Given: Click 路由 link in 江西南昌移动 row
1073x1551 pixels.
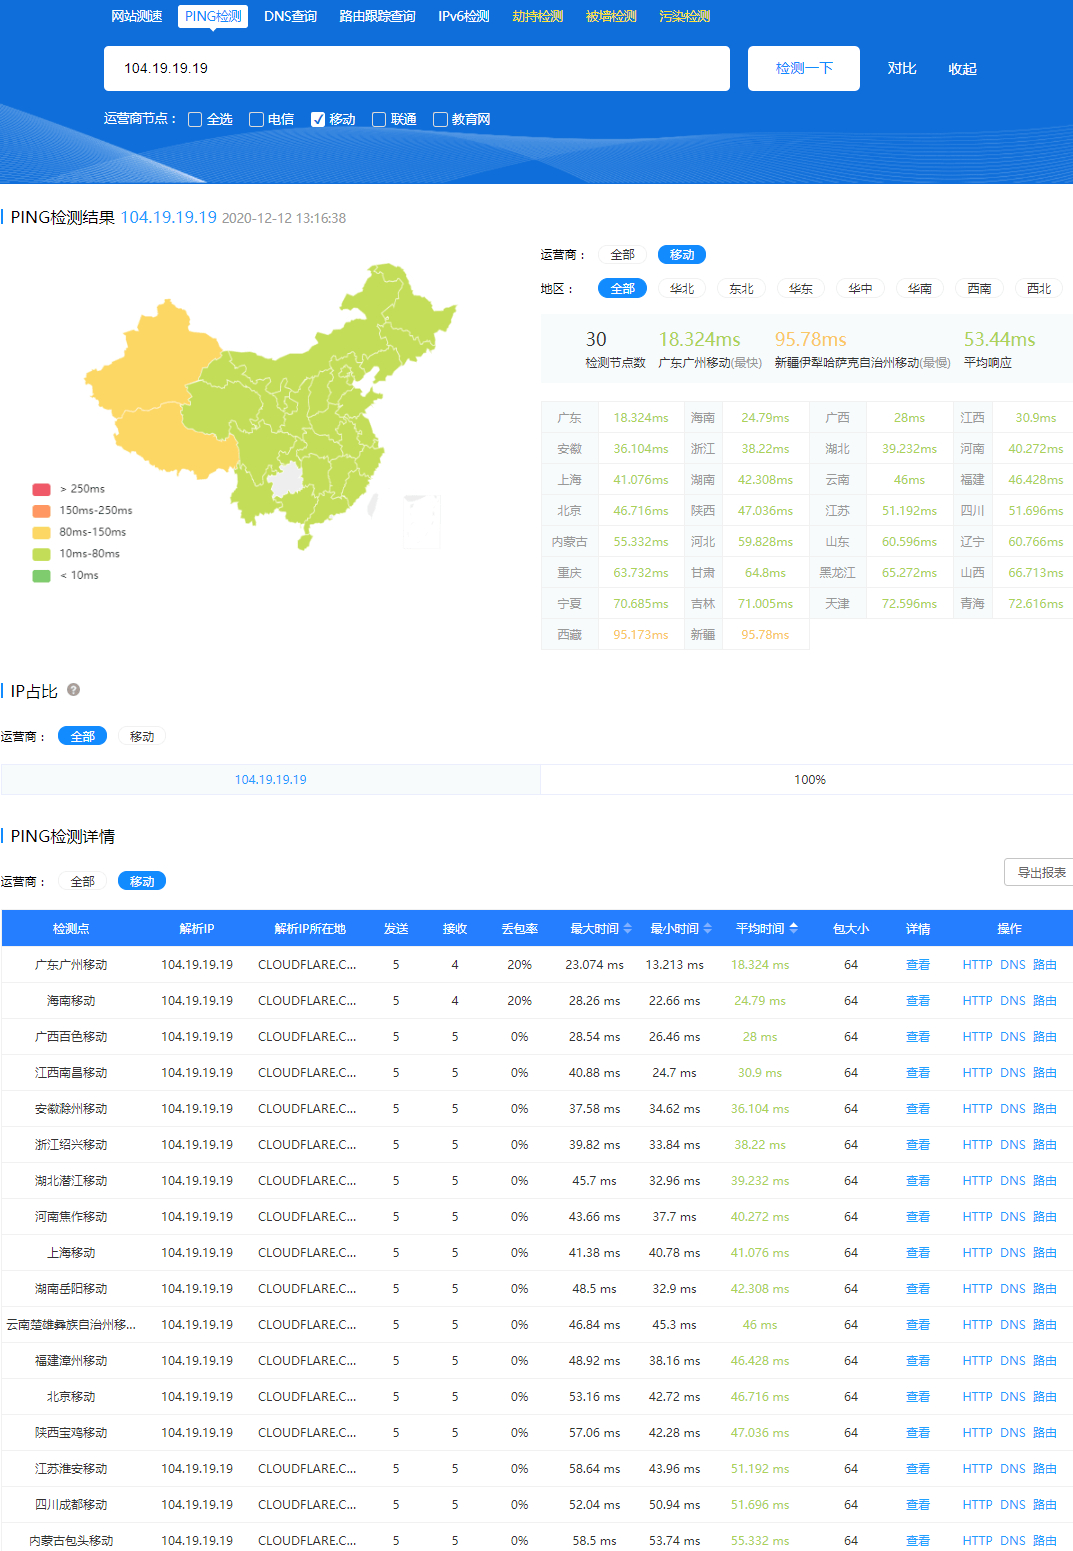Looking at the screenshot, I should click(x=1045, y=1073).
